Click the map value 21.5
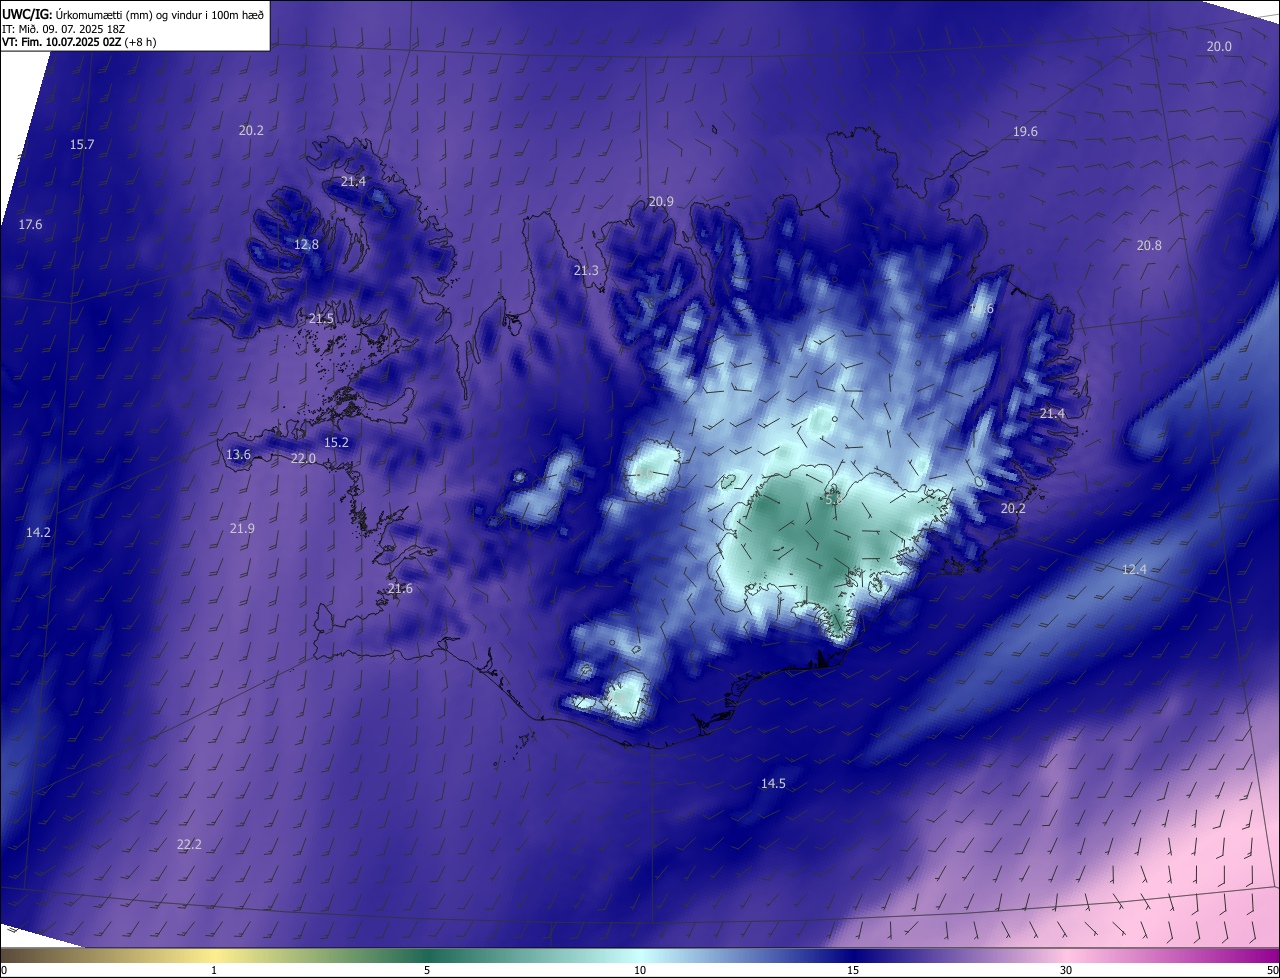1280x978 pixels. coord(321,319)
